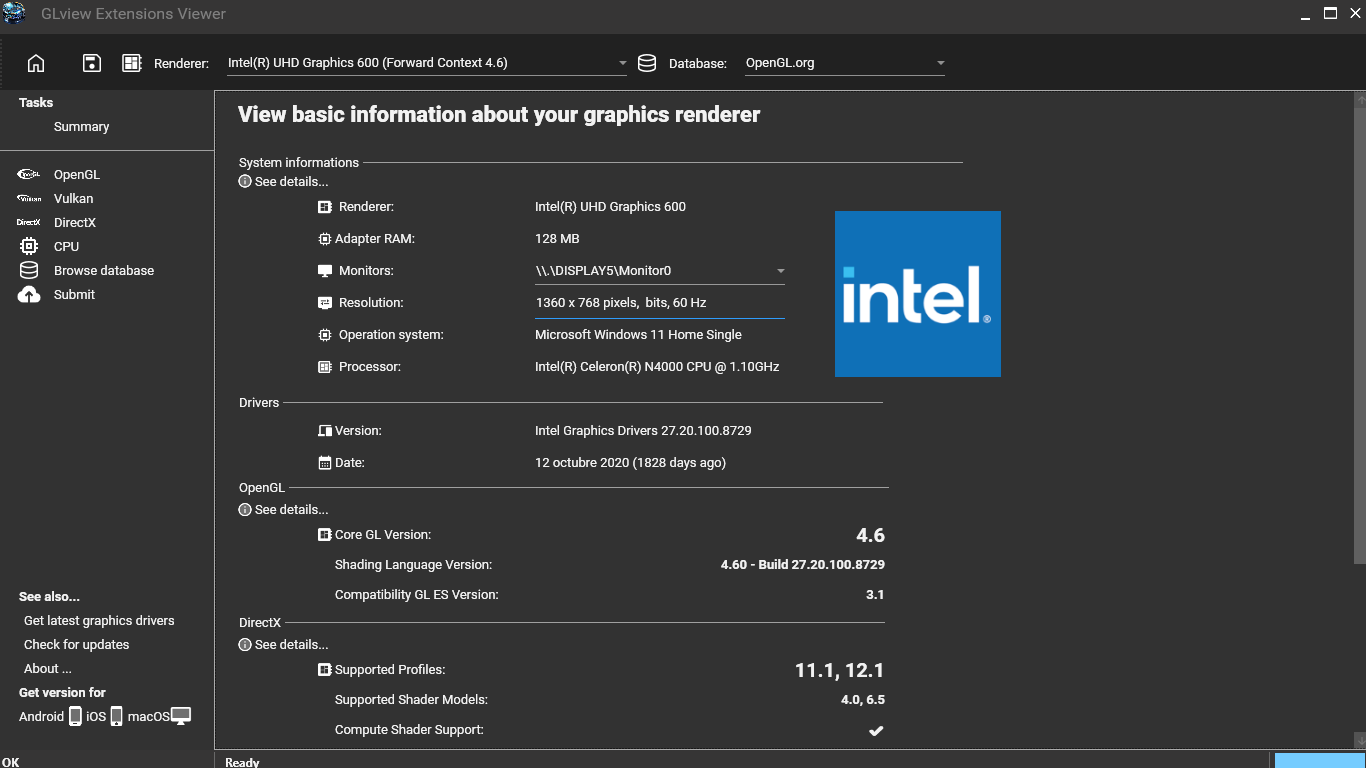Maximize the GLview Extensions Viewer window
This screenshot has height=768, width=1366.
pyautogui.click(x=1331, y=14)
